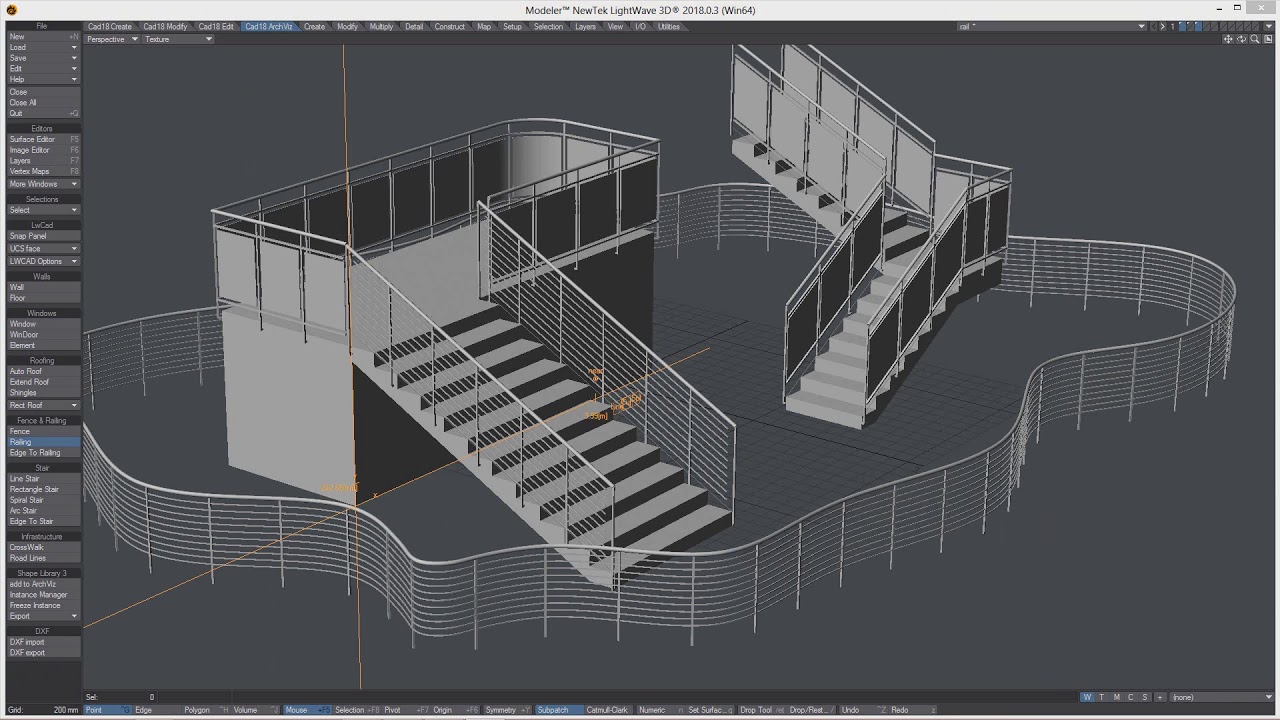Switch to the Cad18 Create tab
This screenshot has width=1280, height=720.
[109, 27]
